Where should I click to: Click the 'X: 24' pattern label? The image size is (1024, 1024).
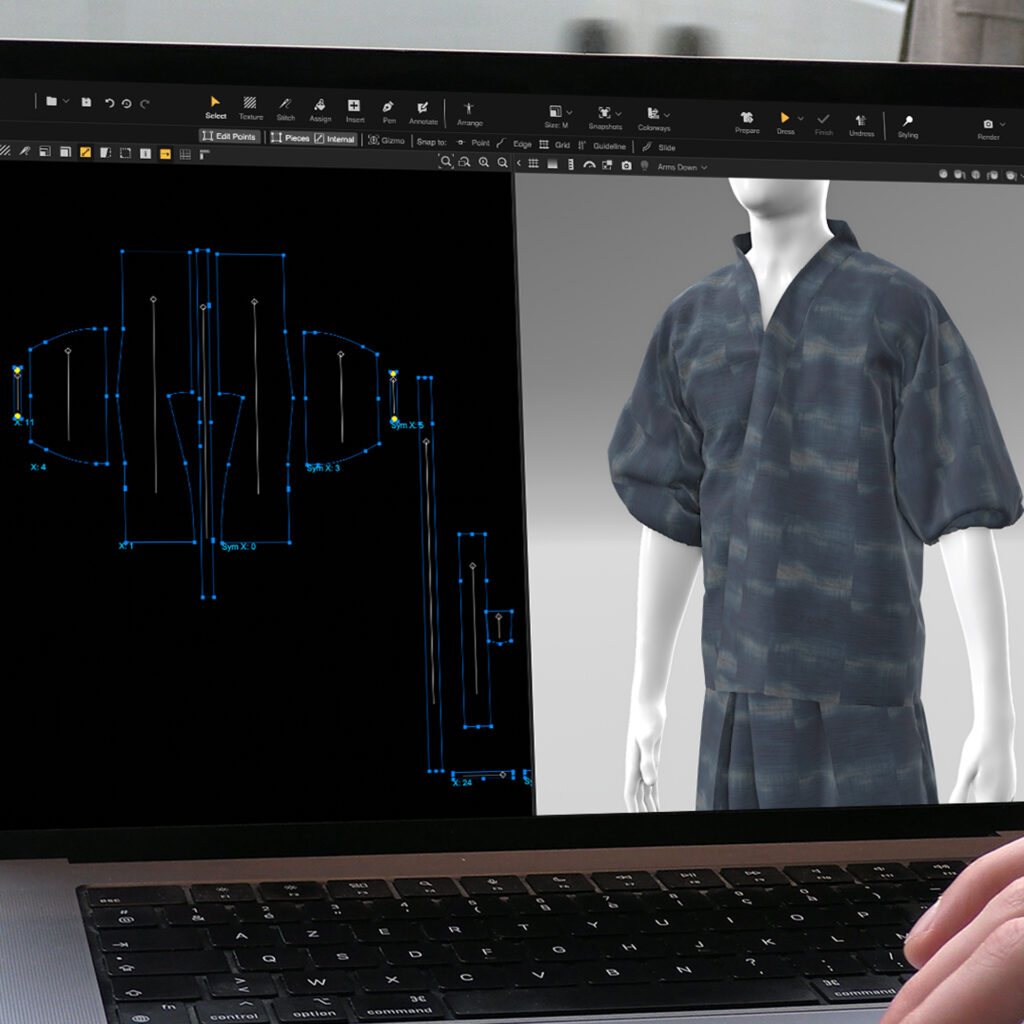[462, 782]
